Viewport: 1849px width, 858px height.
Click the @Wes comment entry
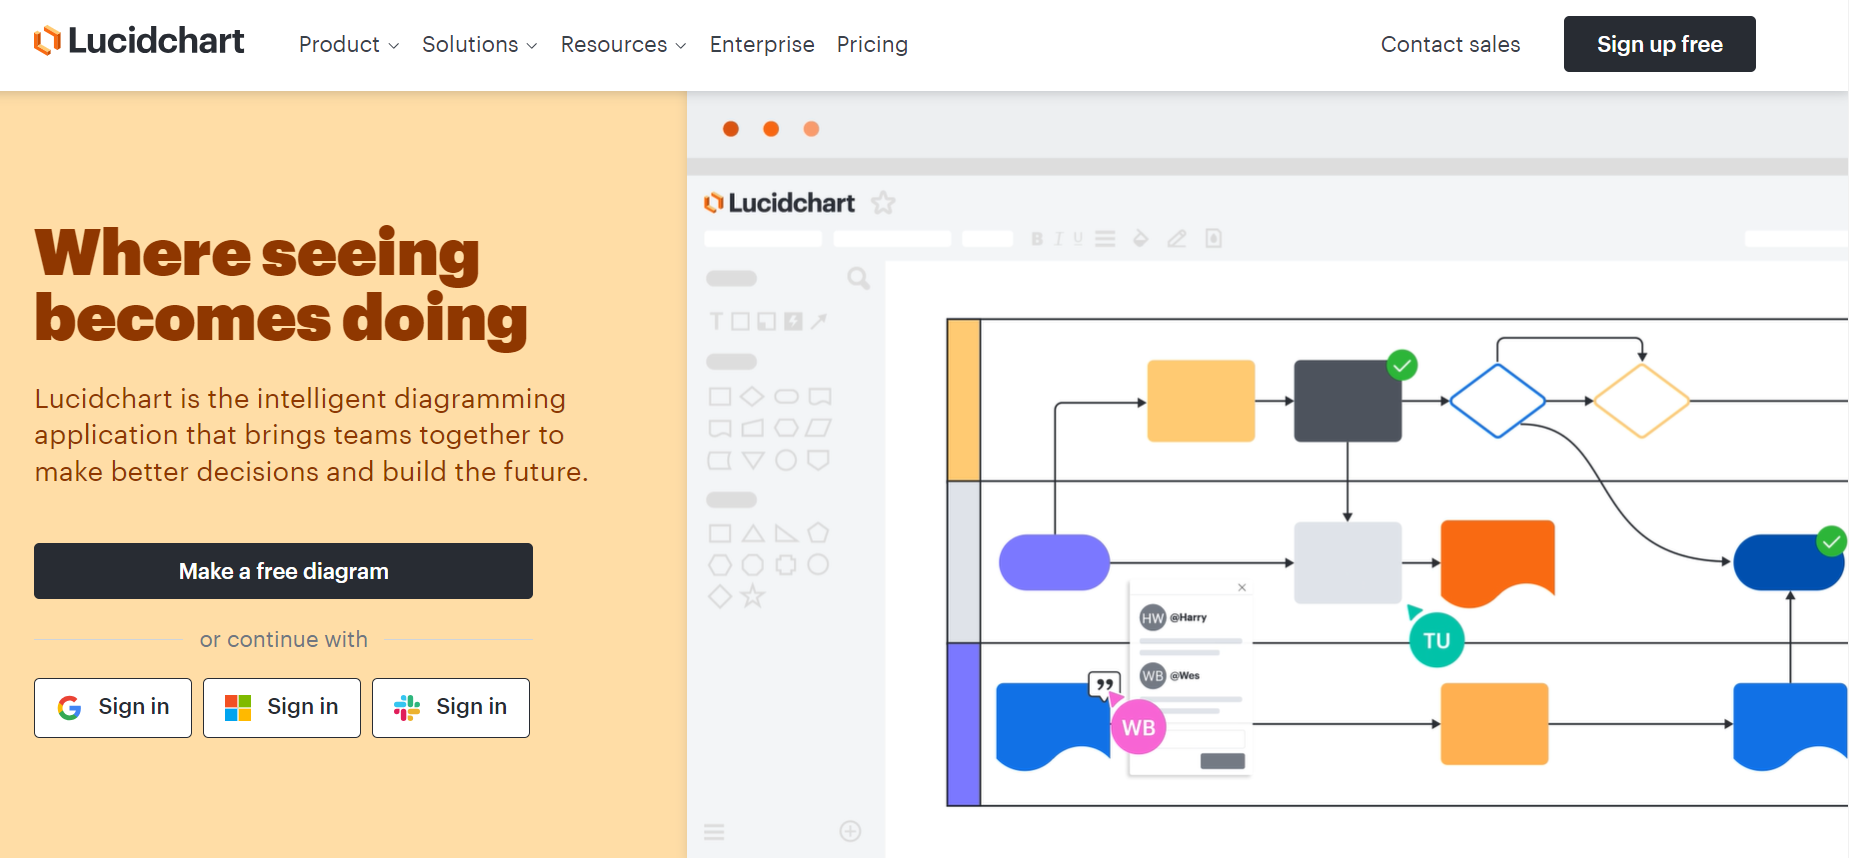pos(1170,675)
